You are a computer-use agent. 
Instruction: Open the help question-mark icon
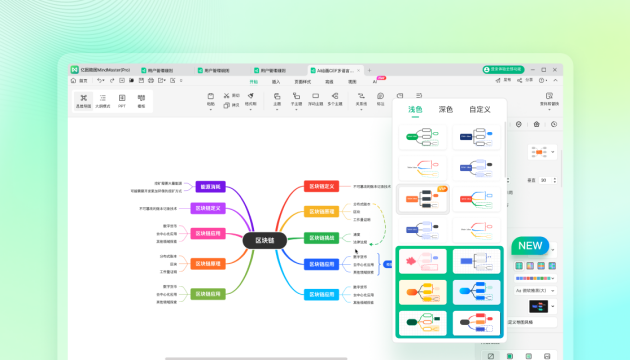541,80
